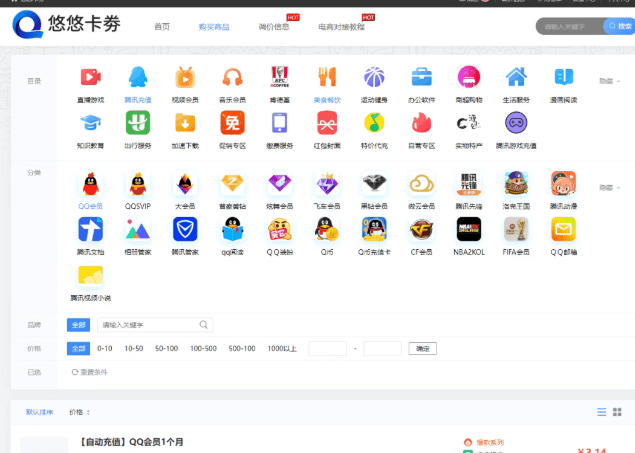Sort products by 价格
This screenshot has width=635, height=453.
(x=79, y=412)
